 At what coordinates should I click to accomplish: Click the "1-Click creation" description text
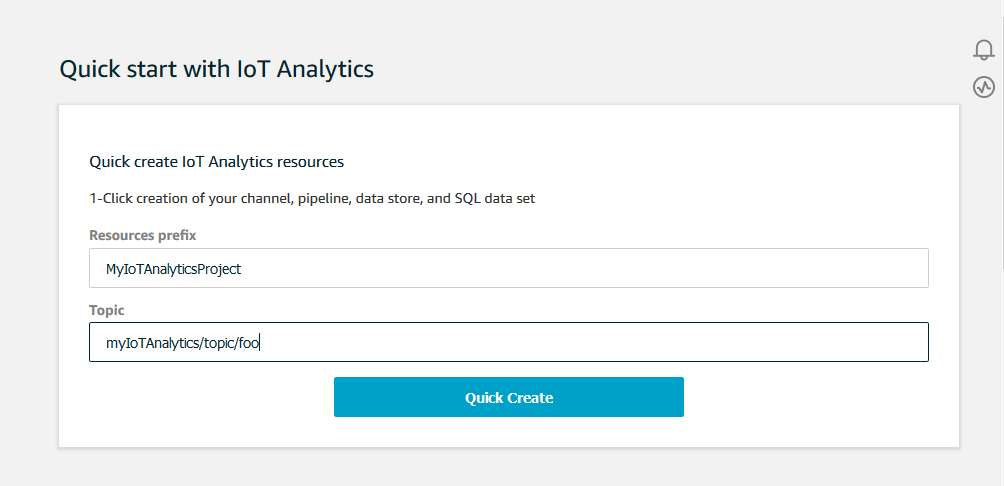point(312,198)
